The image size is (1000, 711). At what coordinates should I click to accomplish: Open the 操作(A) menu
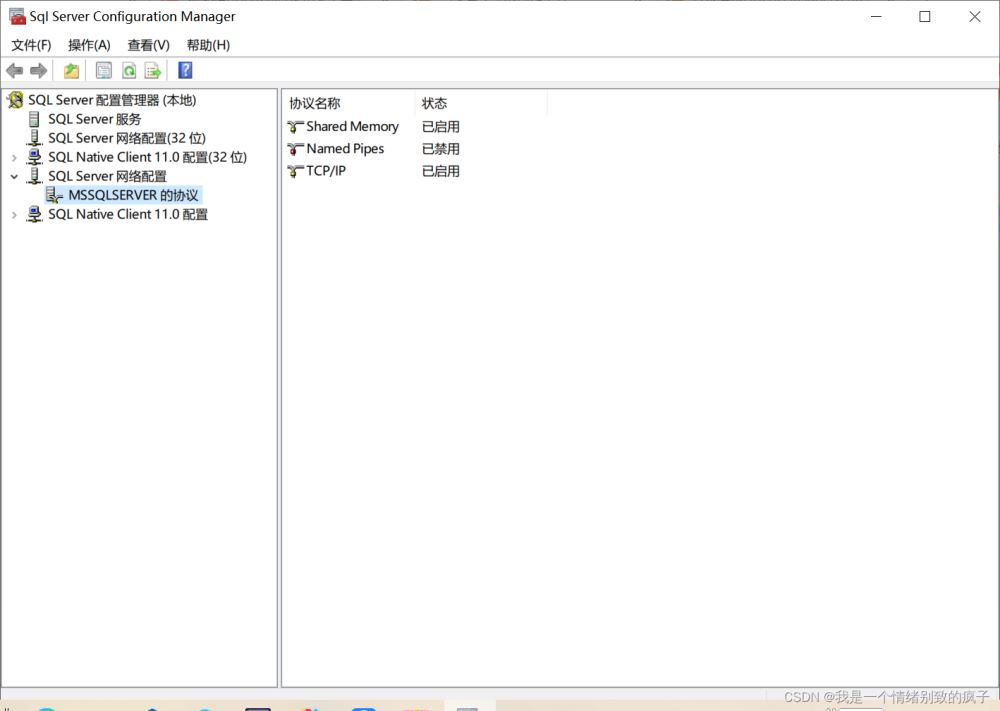coord(89,45)
